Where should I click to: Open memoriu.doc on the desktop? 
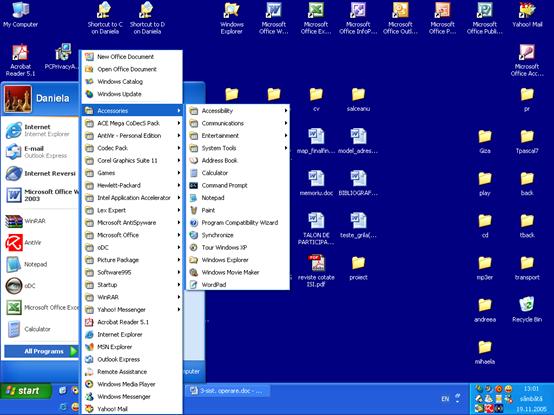click(316, 183)
